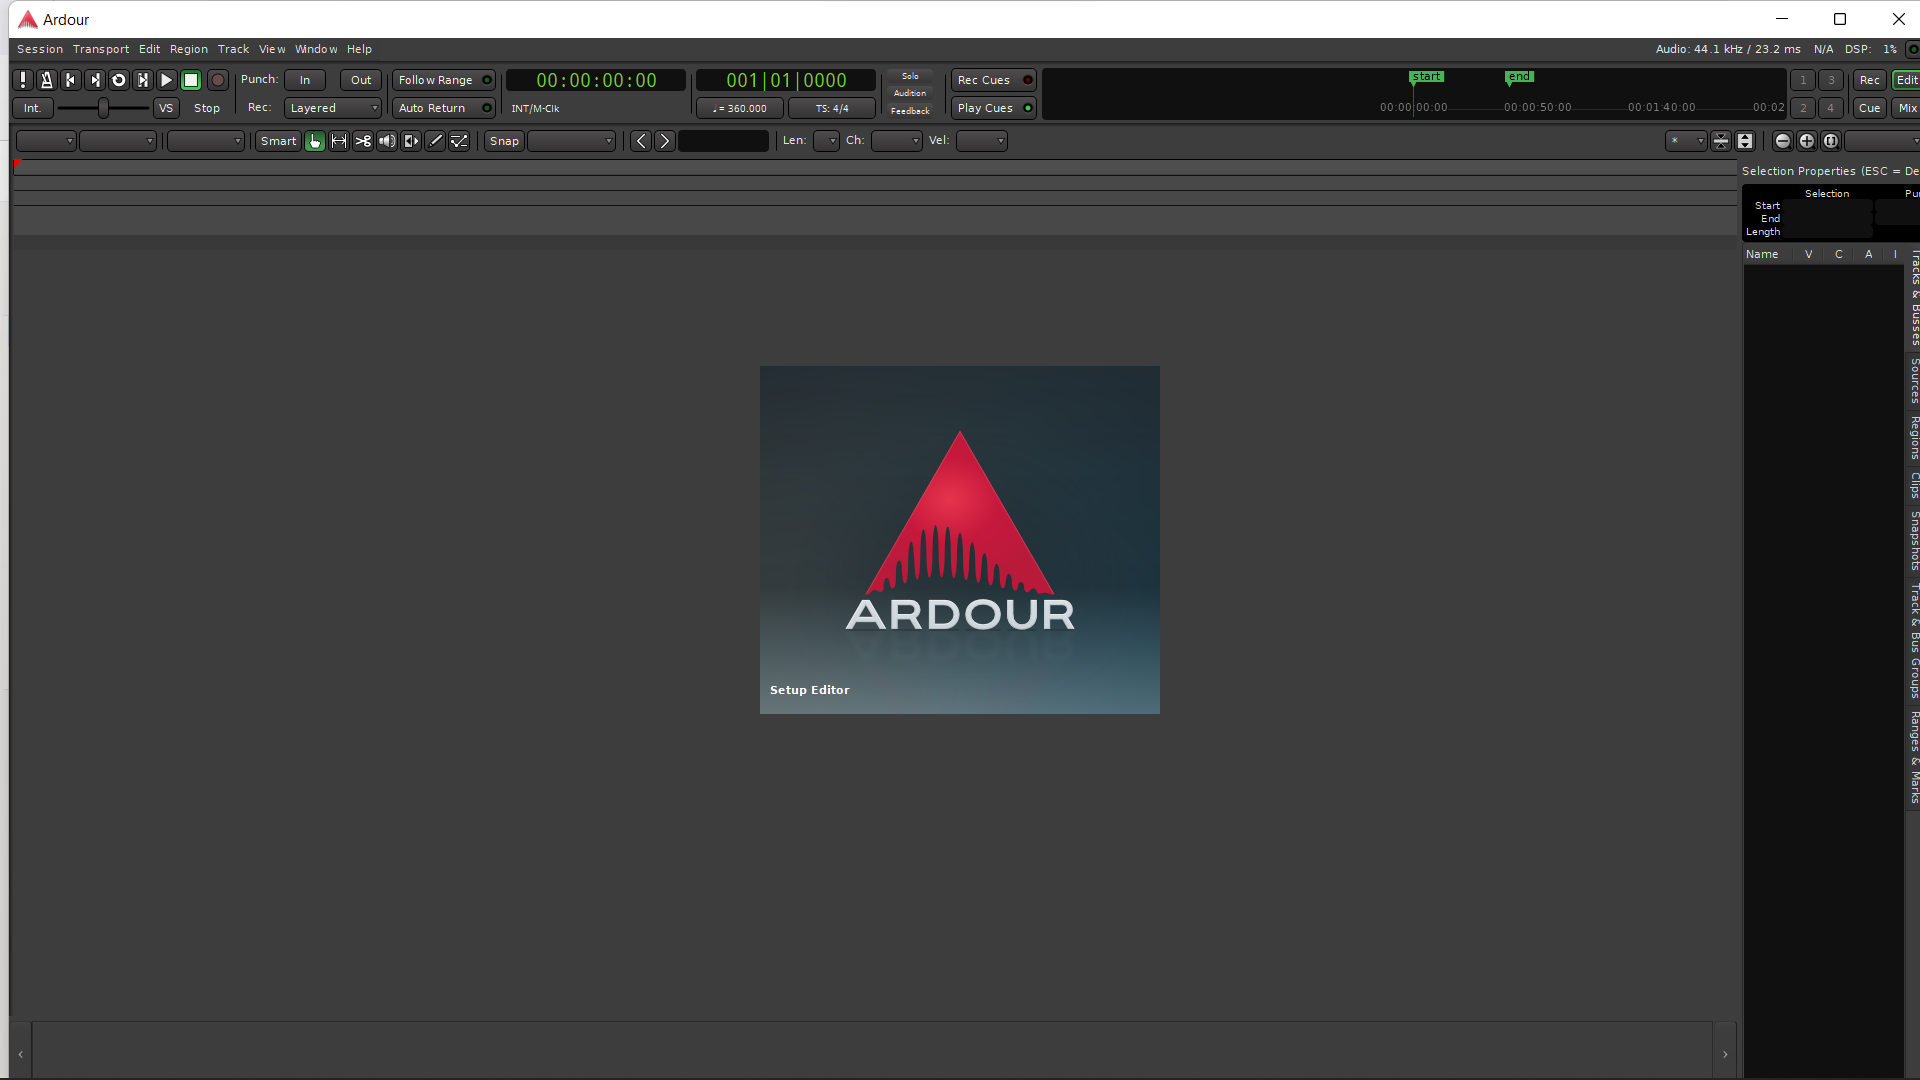Click the zoom in magnifier icon
The image size is (1920, 1080).
click(x=1806, y=141)
